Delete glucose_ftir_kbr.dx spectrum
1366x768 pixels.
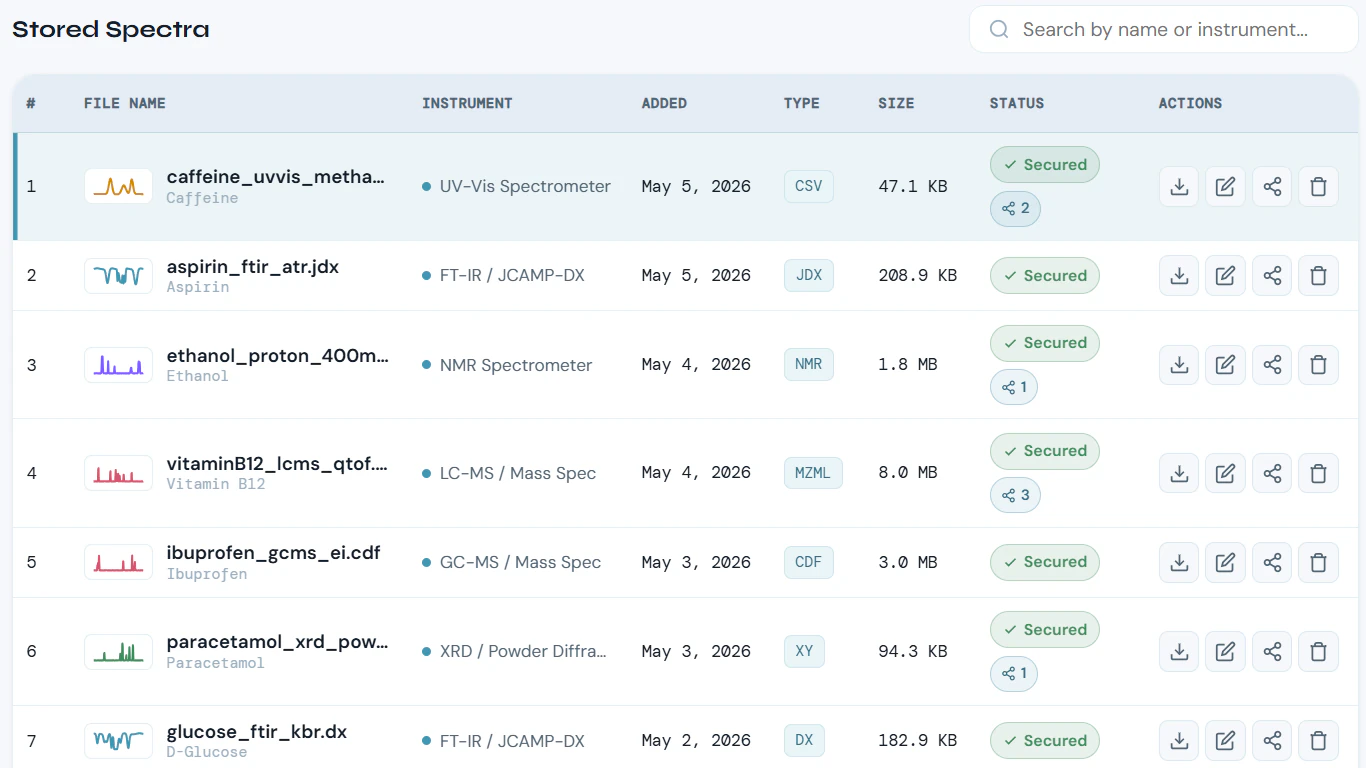[x=1318, y=741]
